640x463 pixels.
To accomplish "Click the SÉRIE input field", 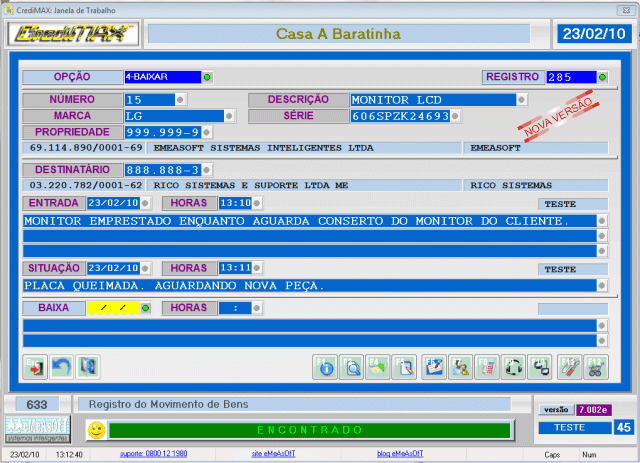I will [399, 116].
